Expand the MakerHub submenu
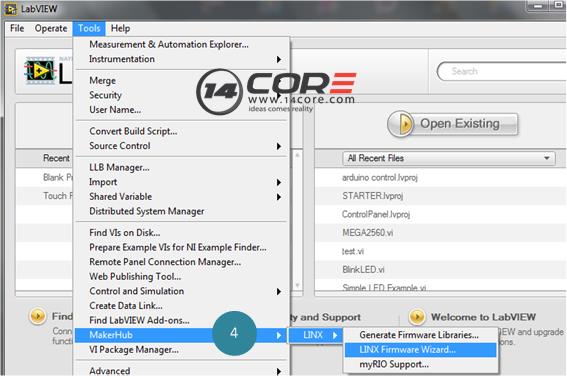Image resolution: width=567 pixels, height=376 pixels. (x=181, y=335)
